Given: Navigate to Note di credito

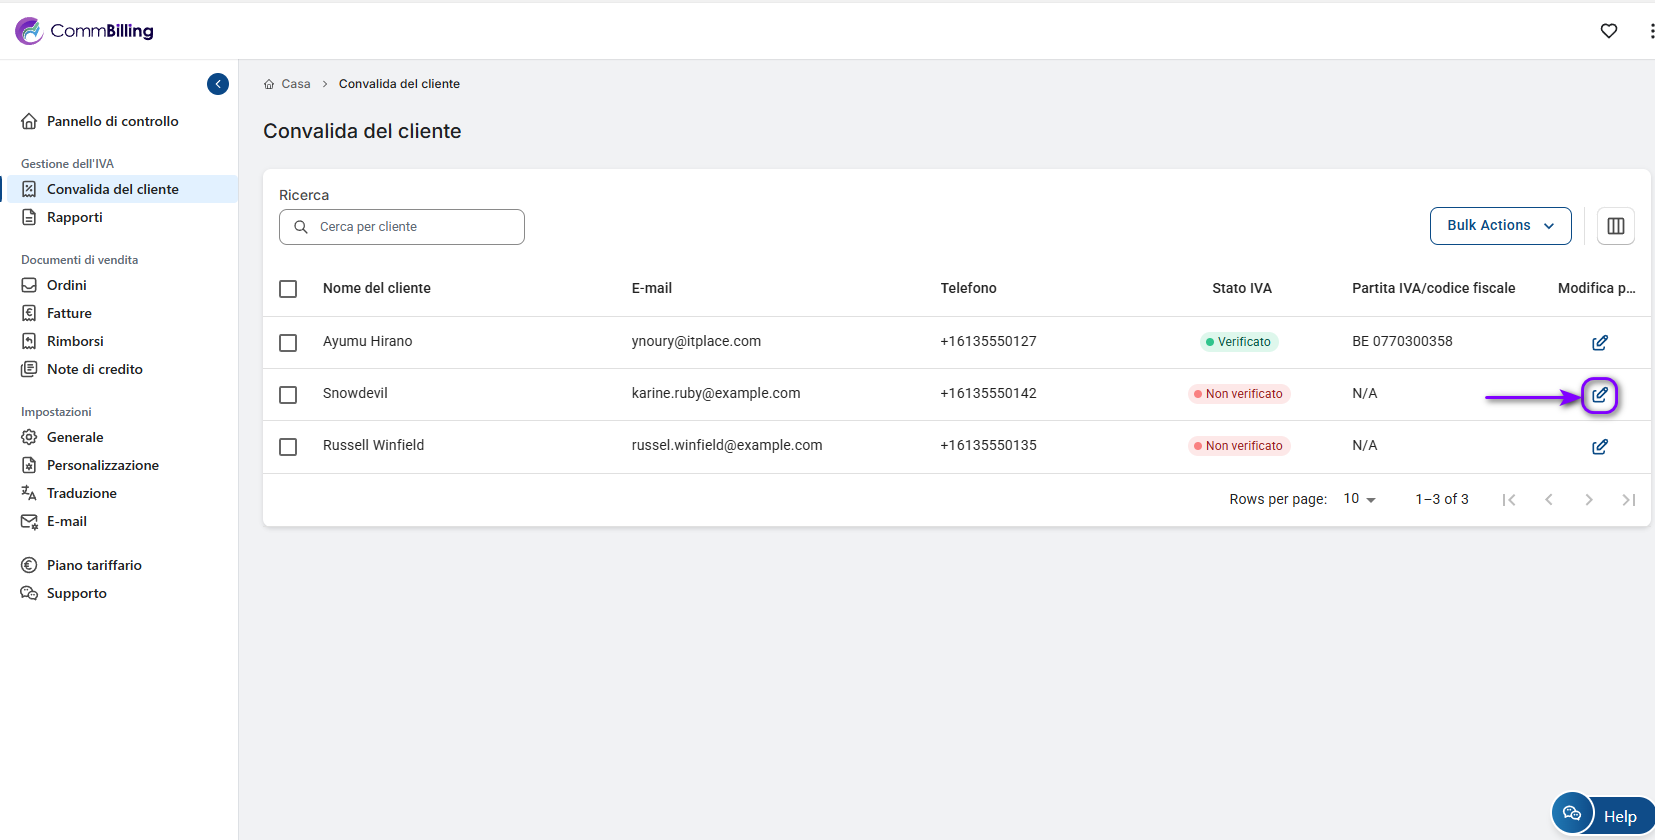Looking at the screenshot, I should point(94,369).
